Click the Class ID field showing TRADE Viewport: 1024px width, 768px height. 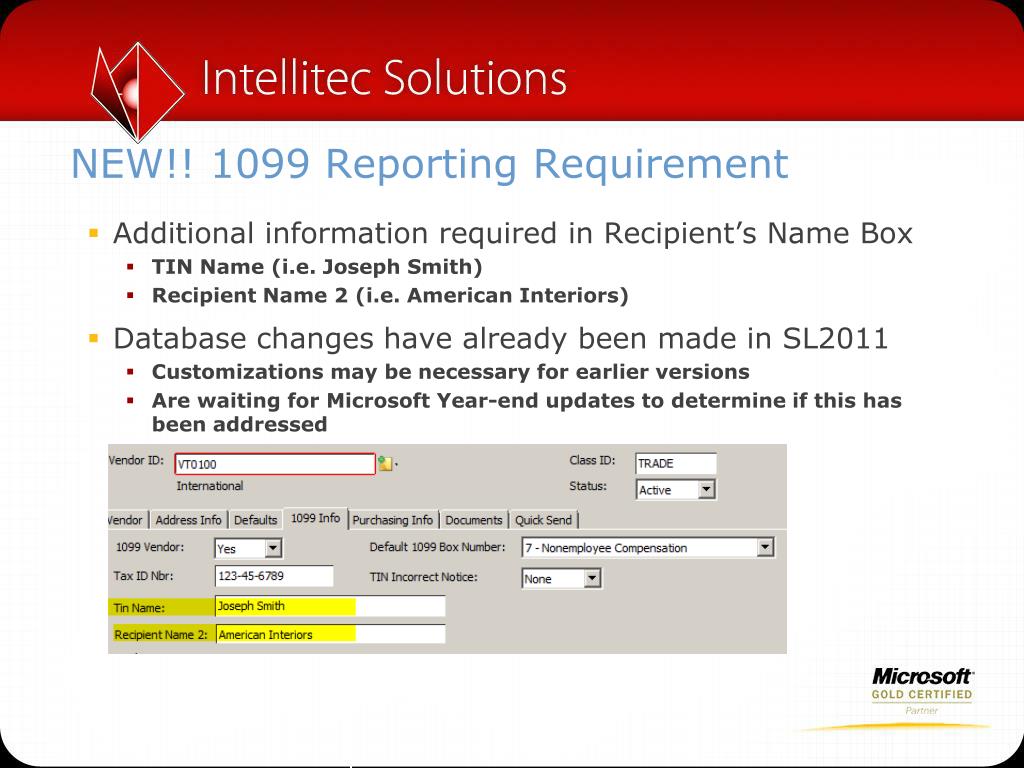point(675,463)
